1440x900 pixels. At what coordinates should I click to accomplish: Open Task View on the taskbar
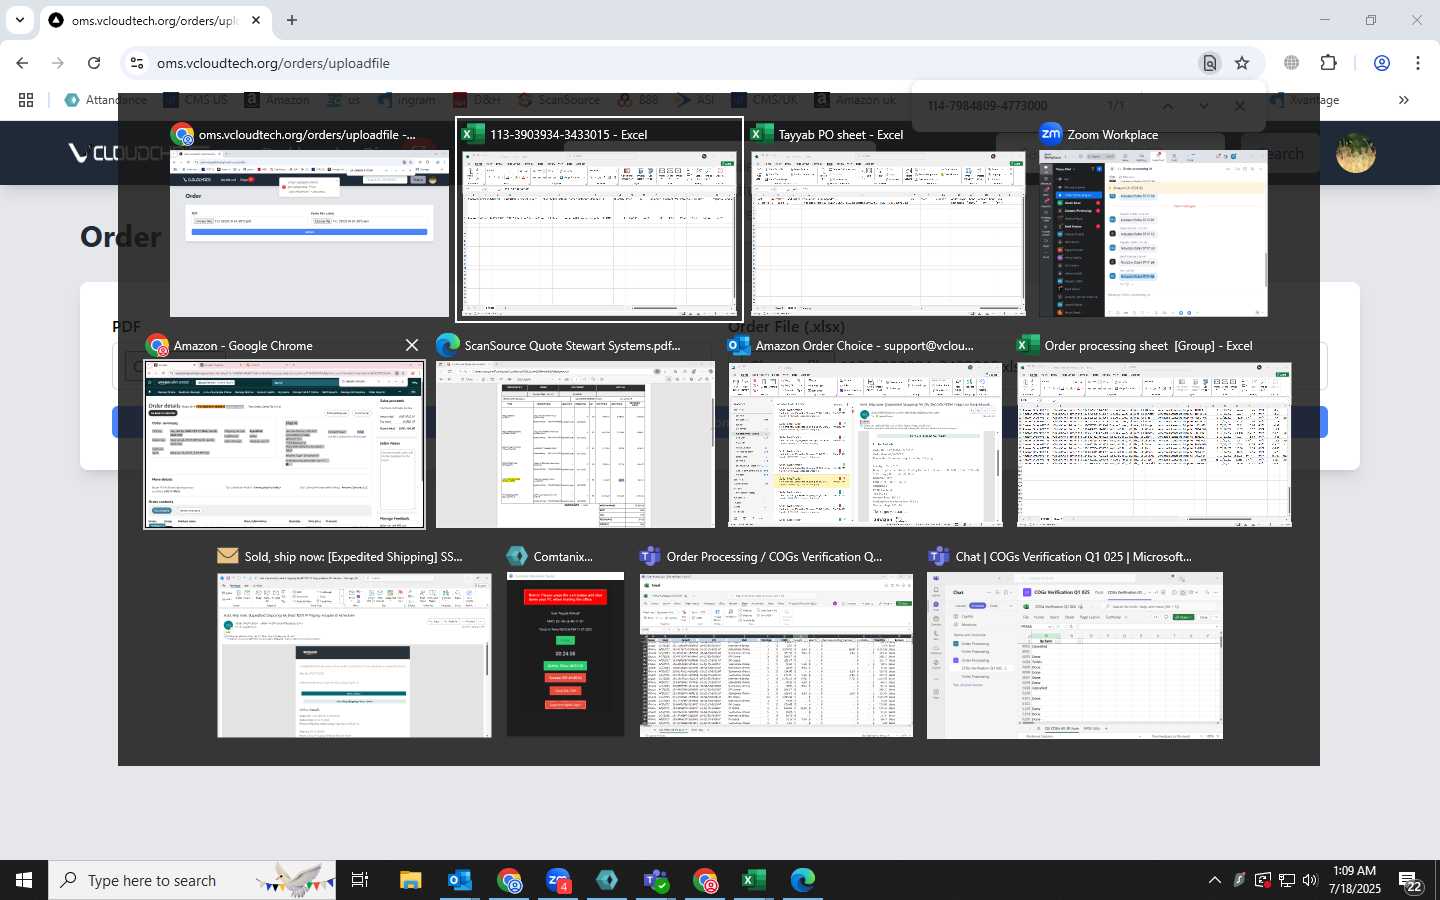click(x=360, y=880)
